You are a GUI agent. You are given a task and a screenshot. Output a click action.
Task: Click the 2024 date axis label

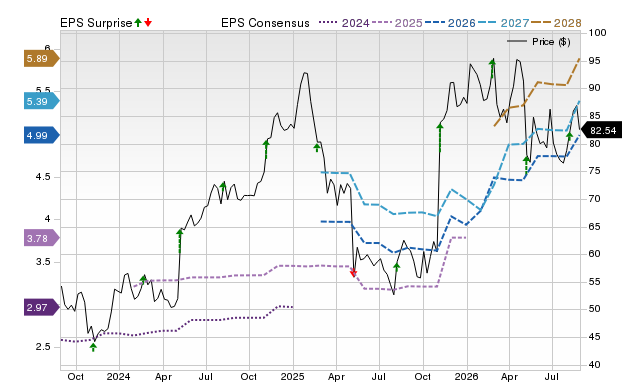pyautogui.click(x=118, y=376)
